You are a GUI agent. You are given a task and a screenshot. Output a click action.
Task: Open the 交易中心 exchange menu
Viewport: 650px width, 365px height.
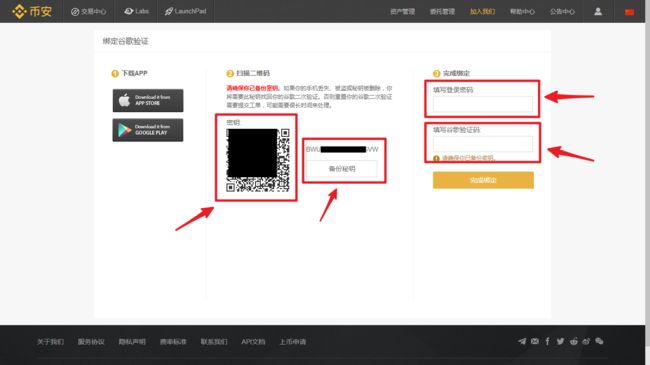(88, 12)
